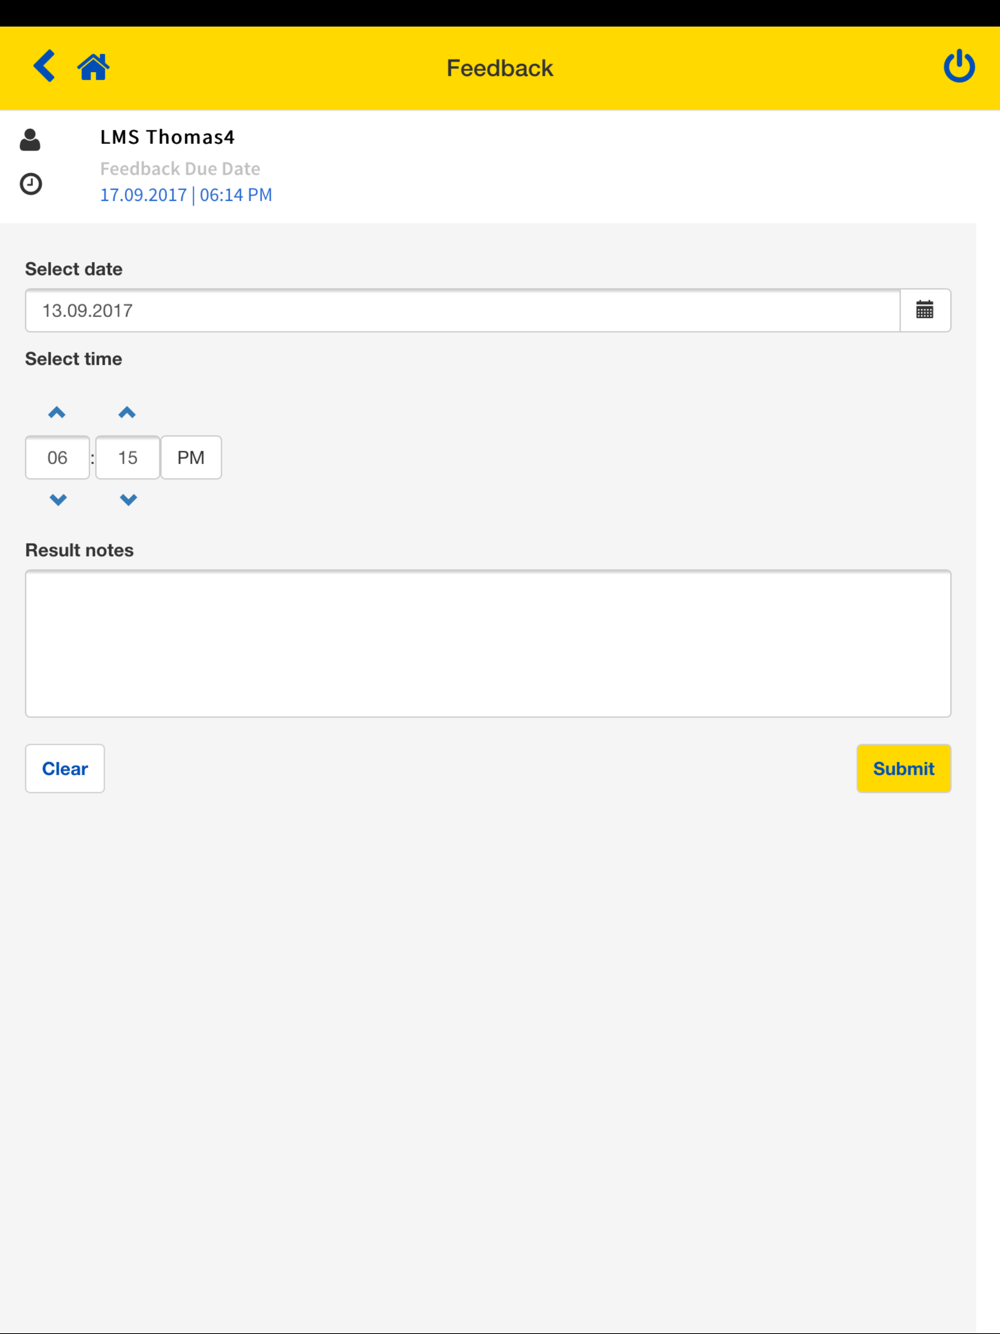Image resolution: width=1000 pixels, height=1334 pixels.
Task: Decrease the hour with down arrow
Action: coord(58,500)
